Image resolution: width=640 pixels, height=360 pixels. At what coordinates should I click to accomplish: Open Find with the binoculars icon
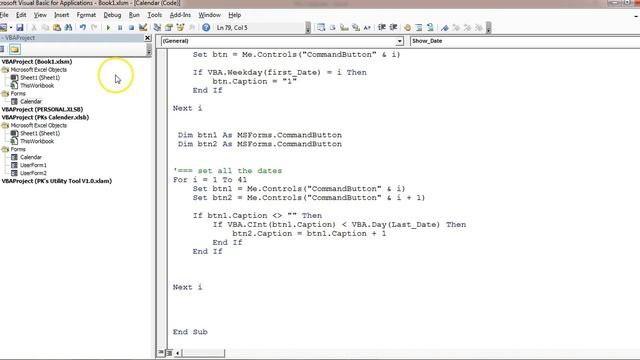coord(68,27)
